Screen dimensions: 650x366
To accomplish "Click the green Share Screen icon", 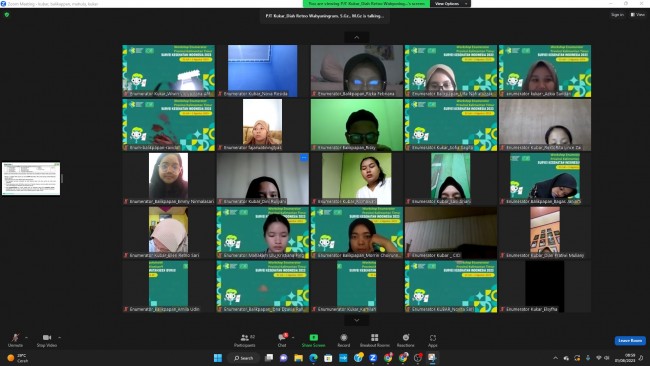I will 313,338.
